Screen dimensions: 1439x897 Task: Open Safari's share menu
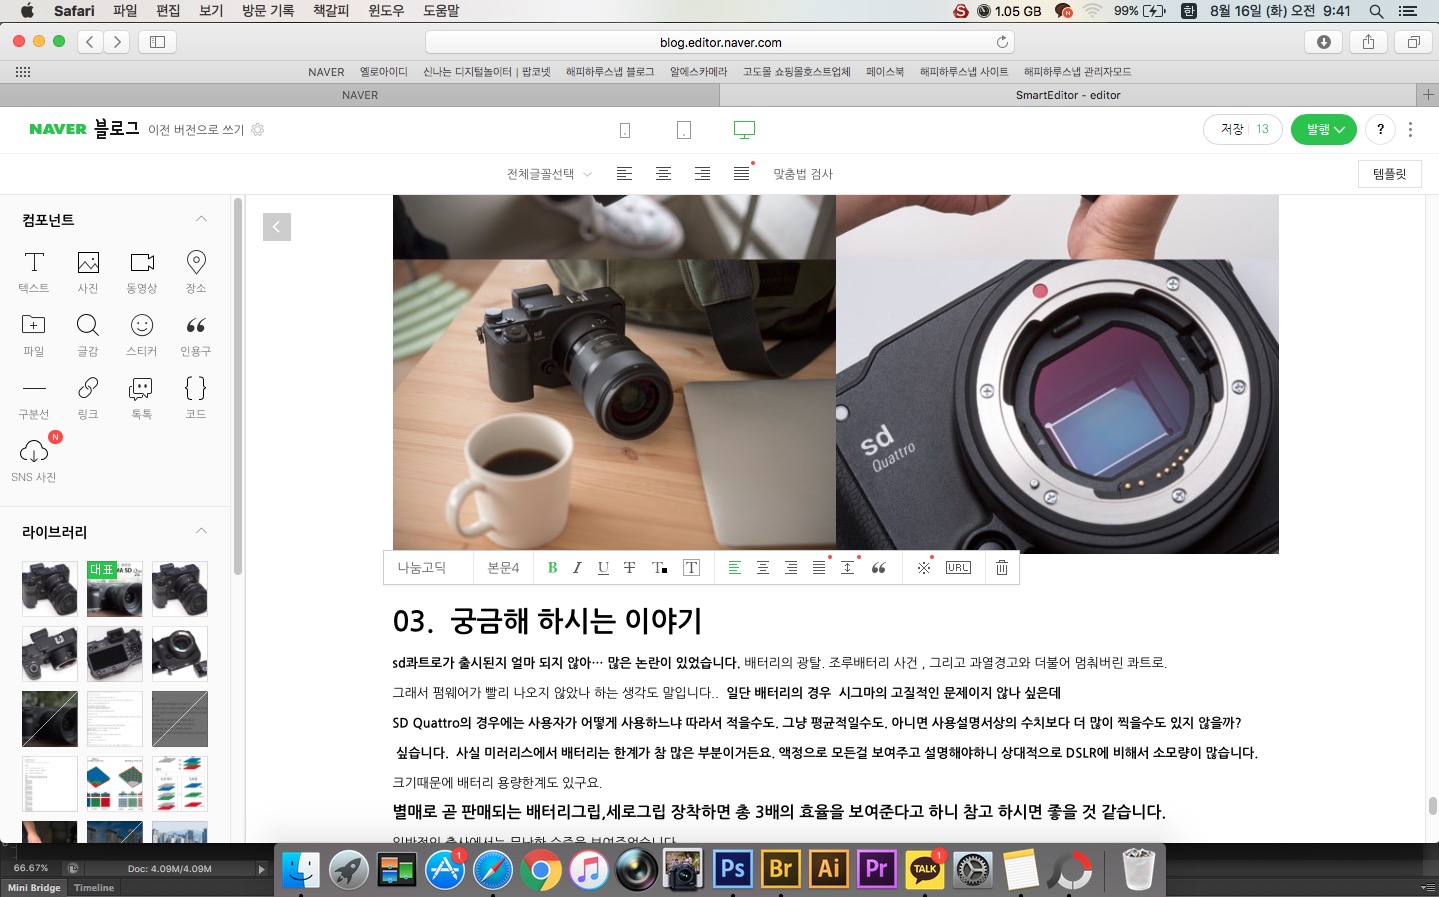click(1368, 42)
